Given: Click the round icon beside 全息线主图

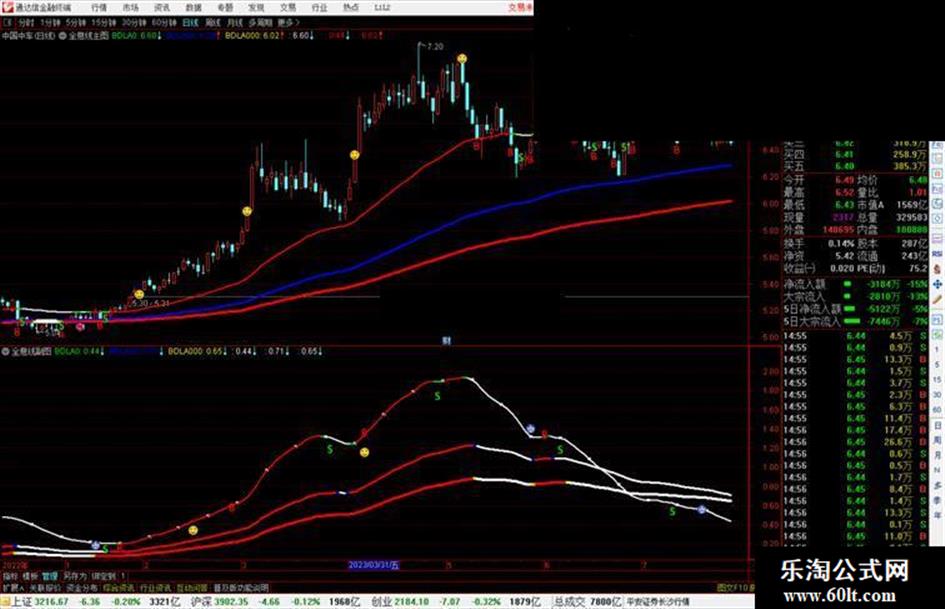Looking at the screenshot, I should click(62, 36).
